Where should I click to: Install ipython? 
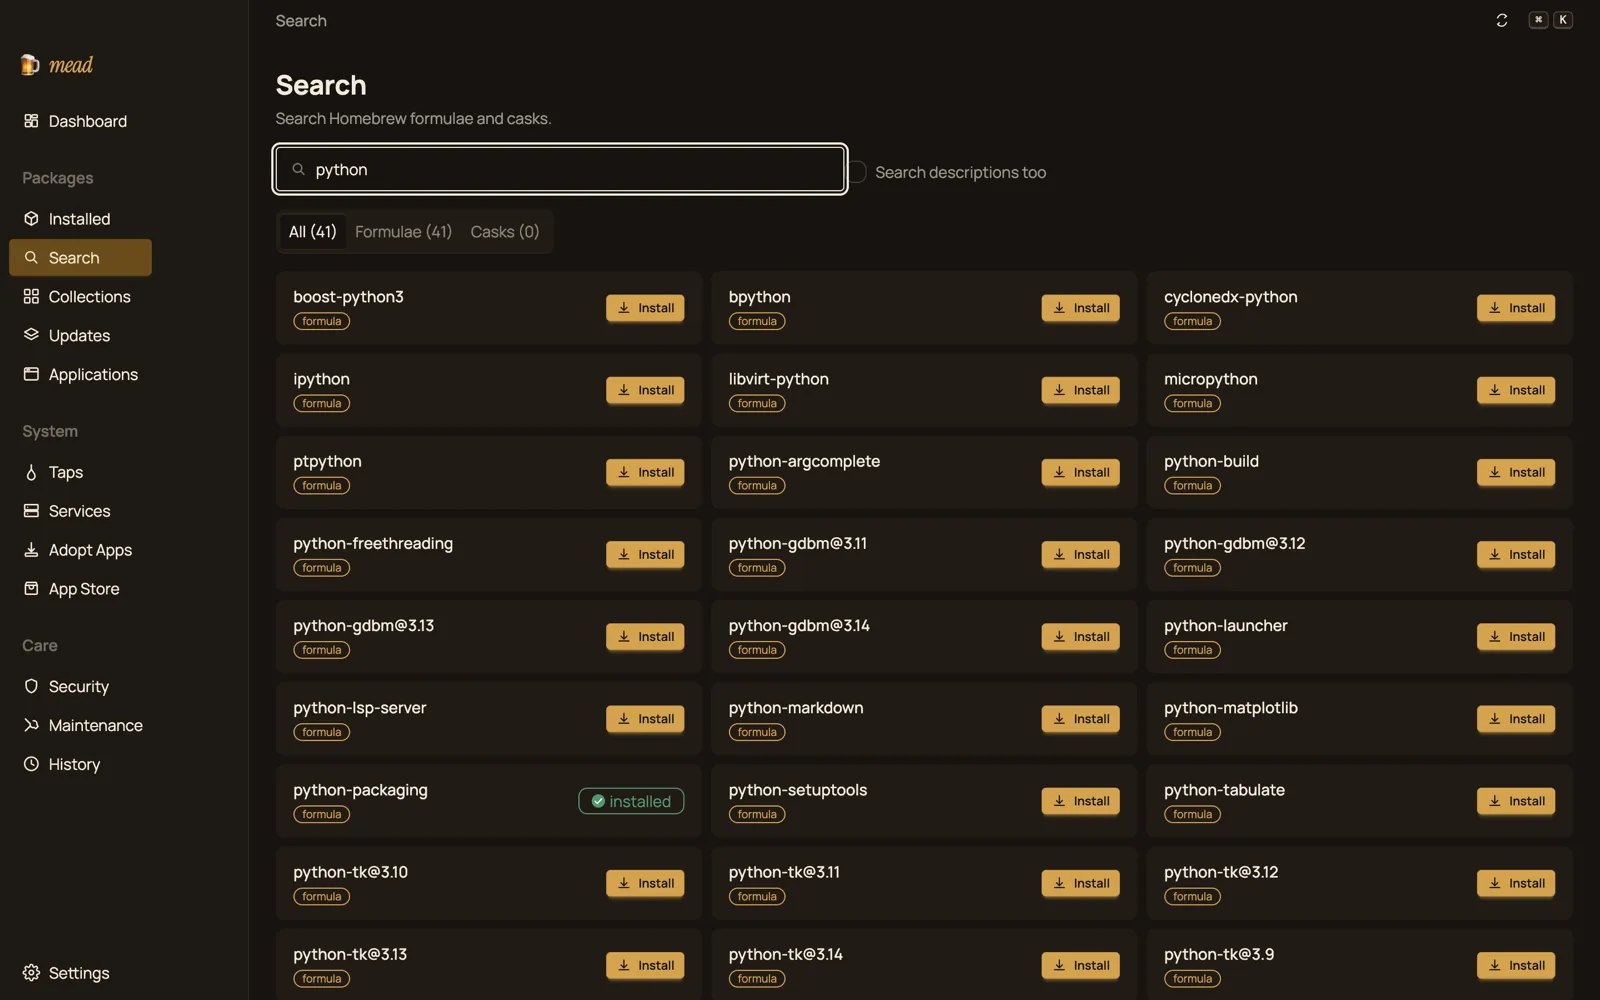(645, 390)
